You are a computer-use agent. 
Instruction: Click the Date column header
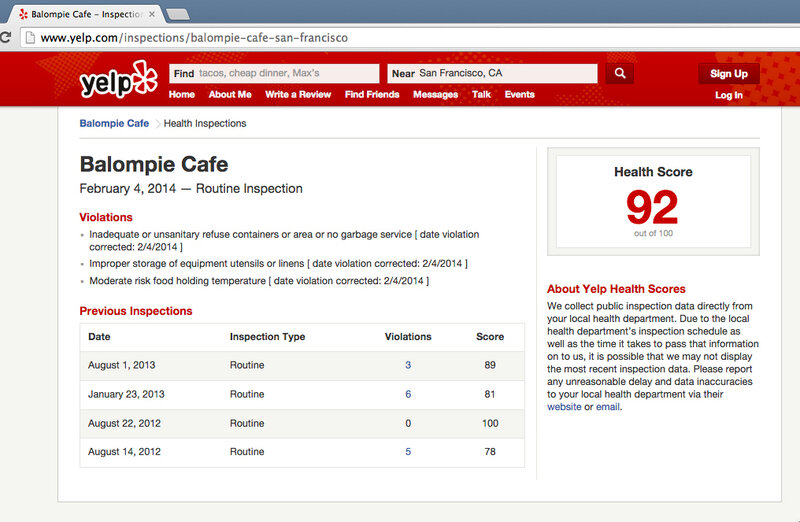[x=99, y=337]
